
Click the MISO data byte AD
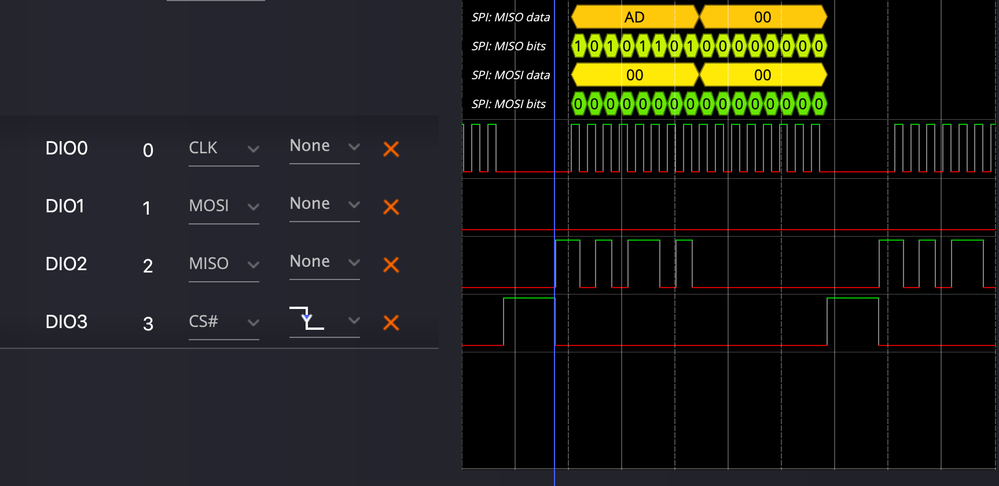(x=635, y=17)
